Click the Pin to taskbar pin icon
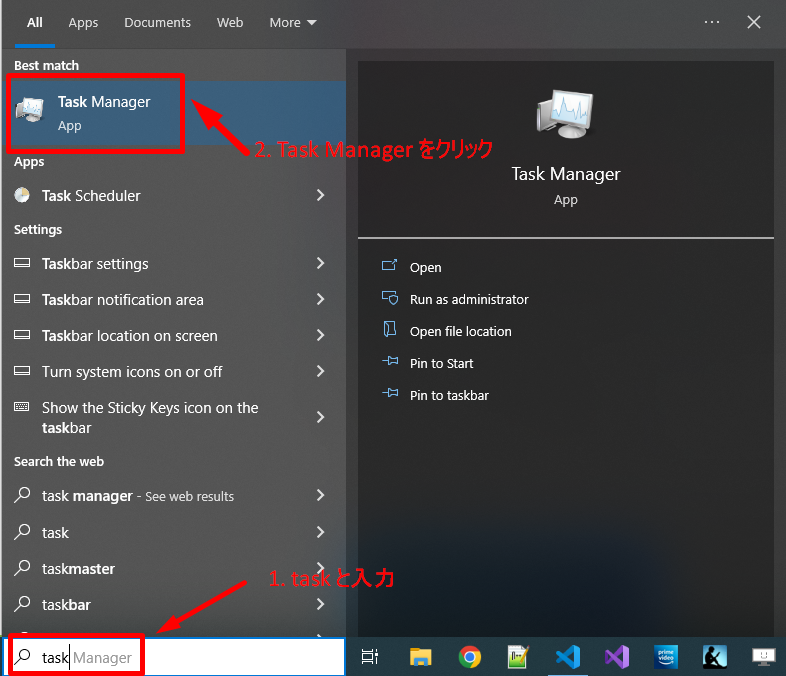 click(x=390, y=393)
